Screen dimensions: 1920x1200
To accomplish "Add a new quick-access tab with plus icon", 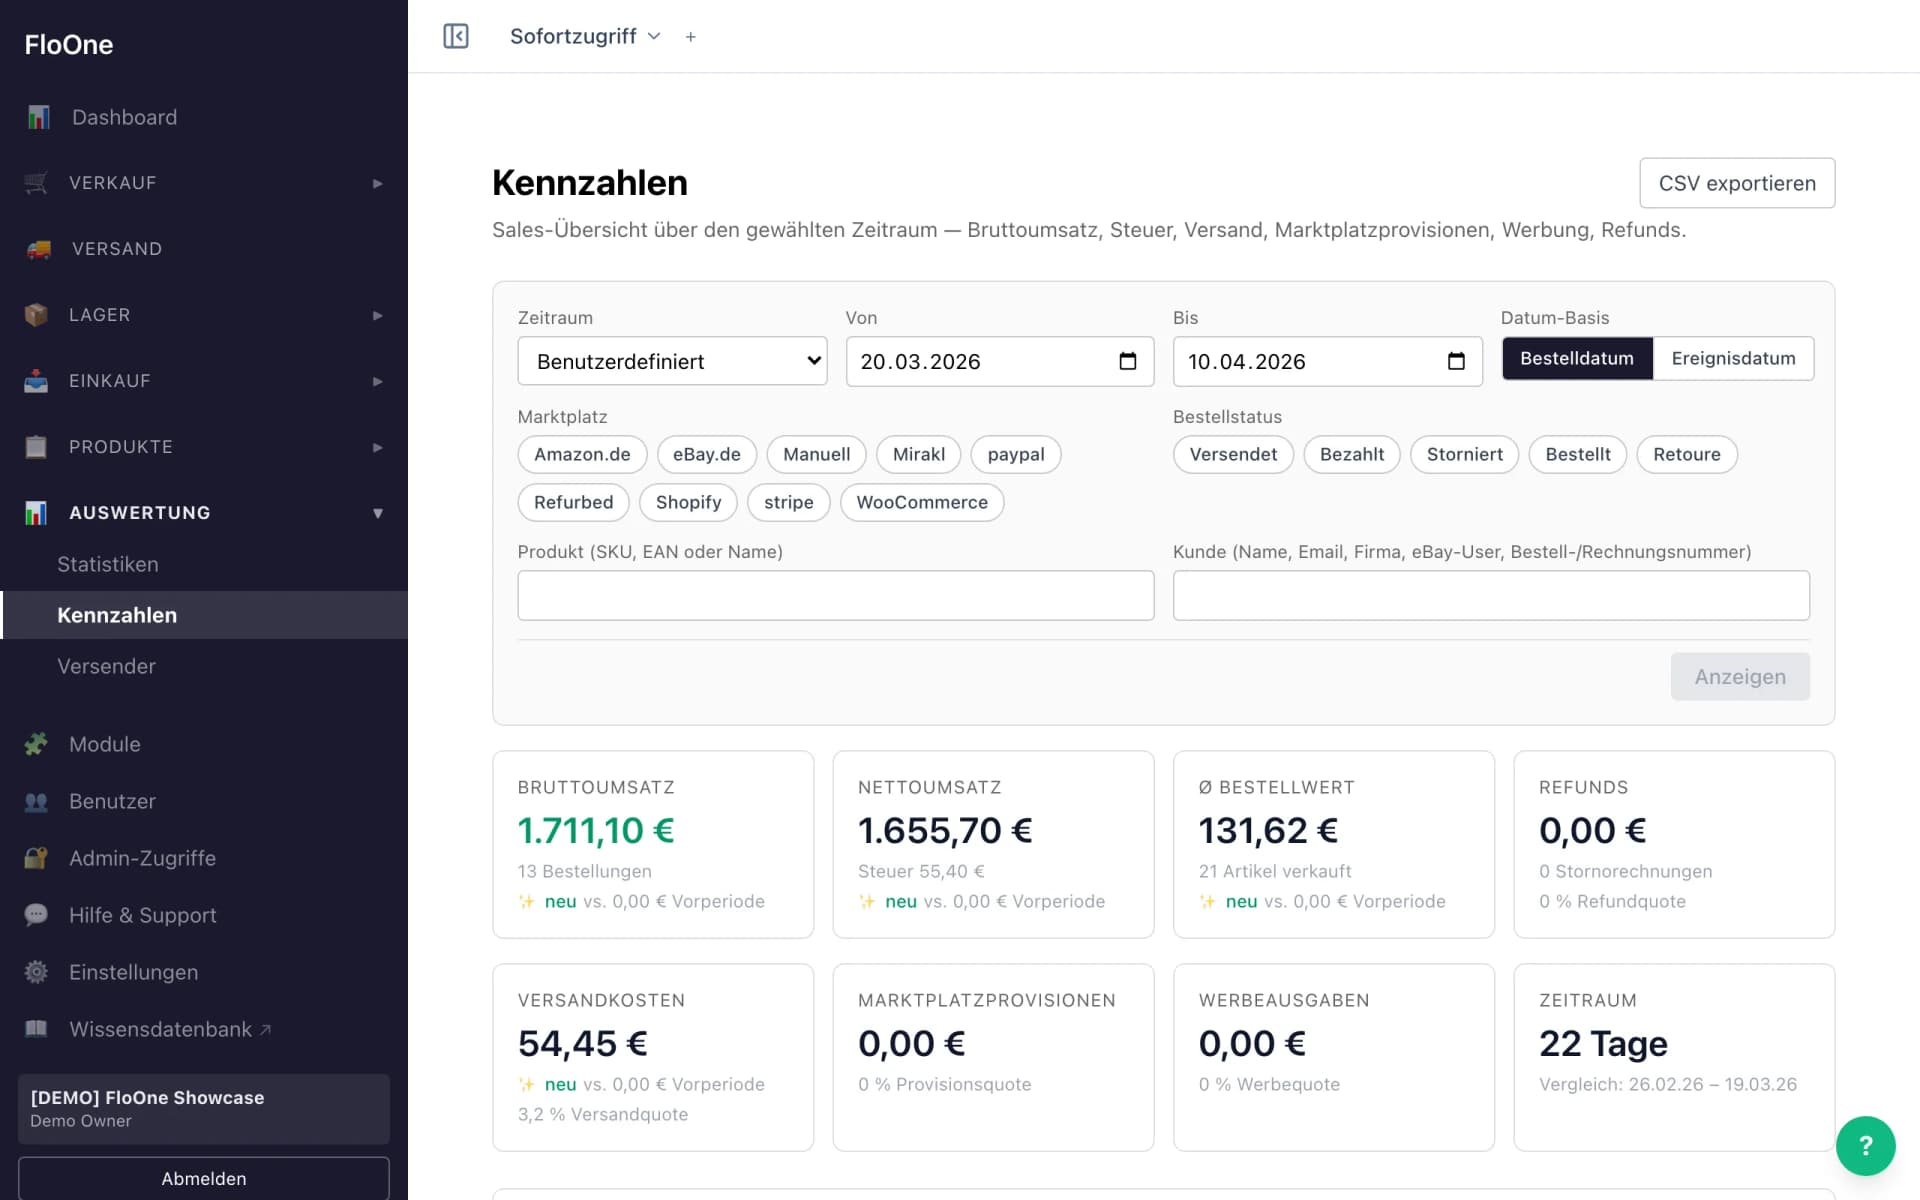I will click(x=690, y=37).
